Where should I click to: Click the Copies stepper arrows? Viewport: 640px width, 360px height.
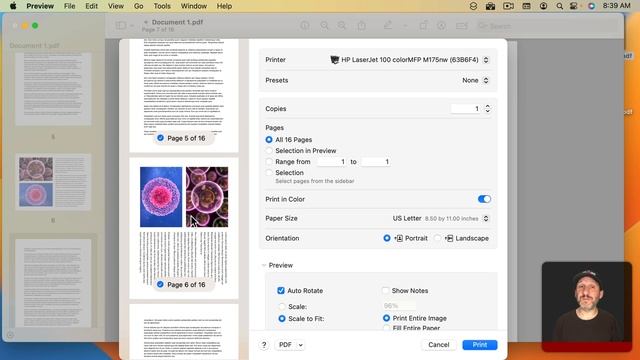487,109
